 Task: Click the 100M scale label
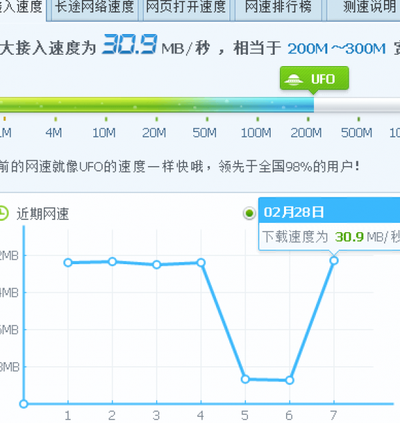256,133
